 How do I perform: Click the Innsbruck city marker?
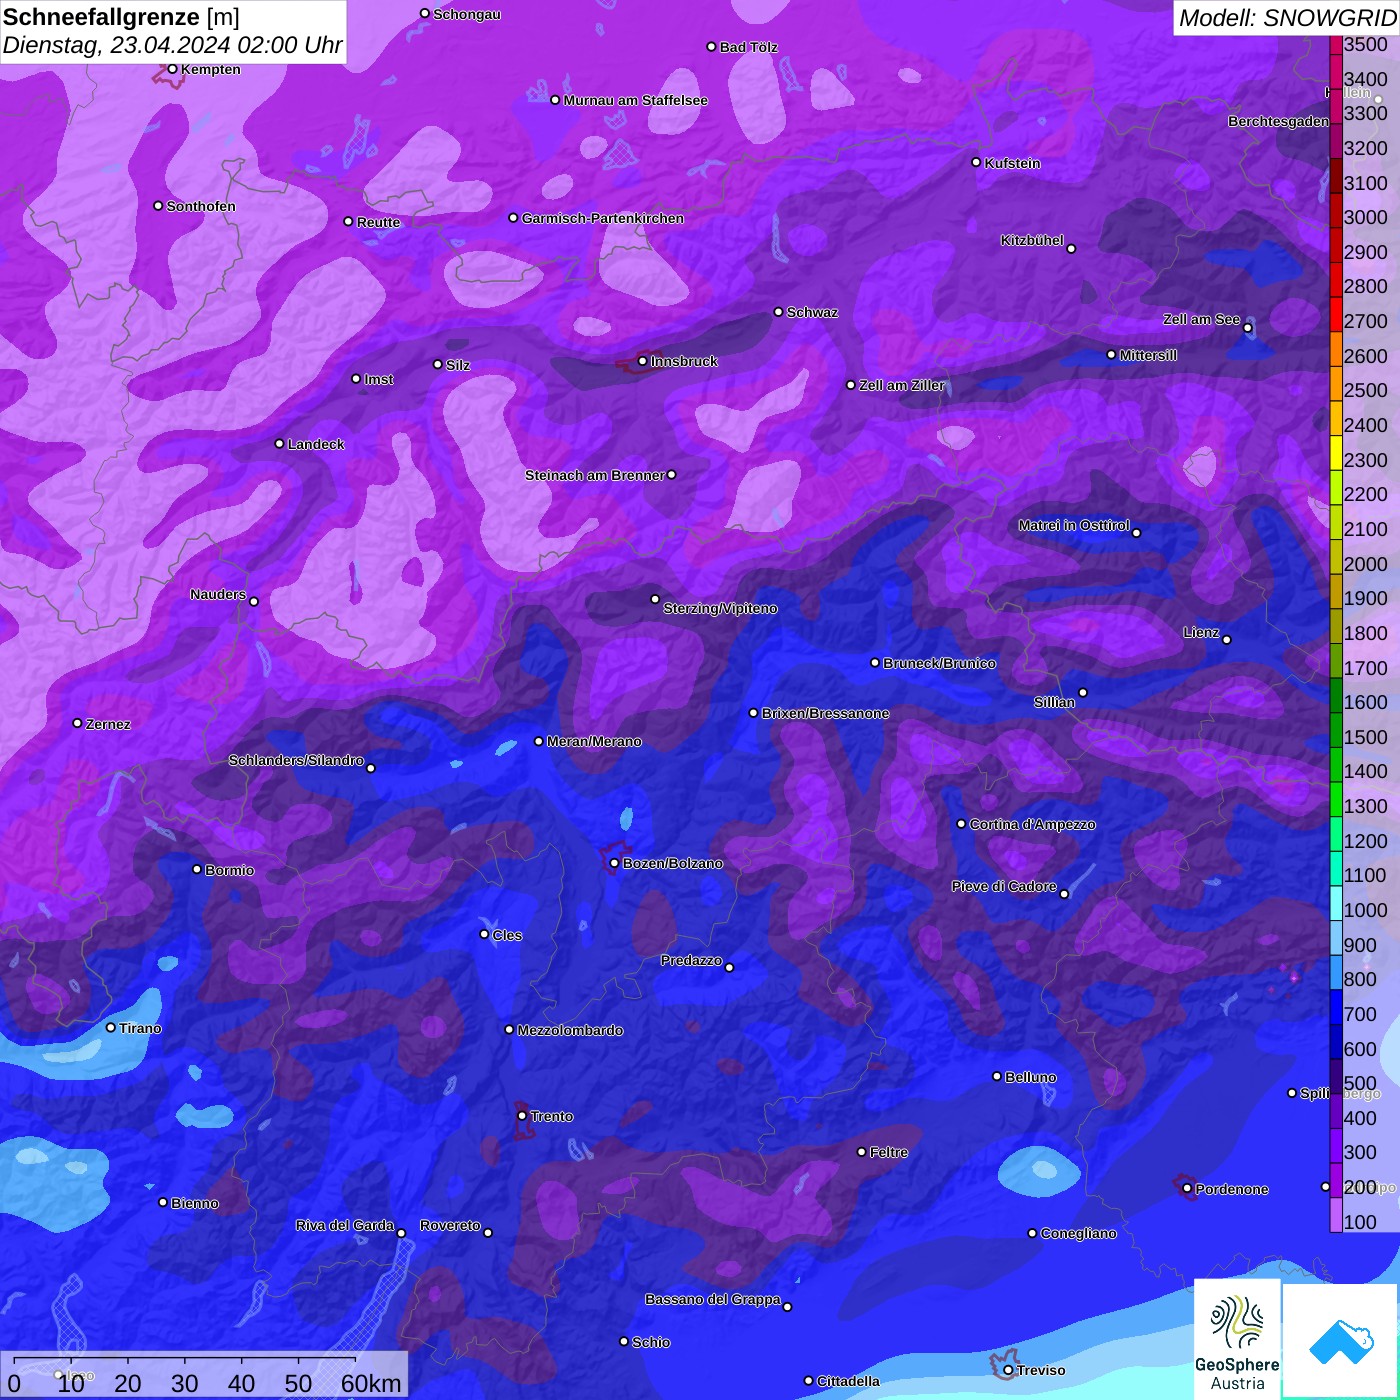tap(643, 361)
